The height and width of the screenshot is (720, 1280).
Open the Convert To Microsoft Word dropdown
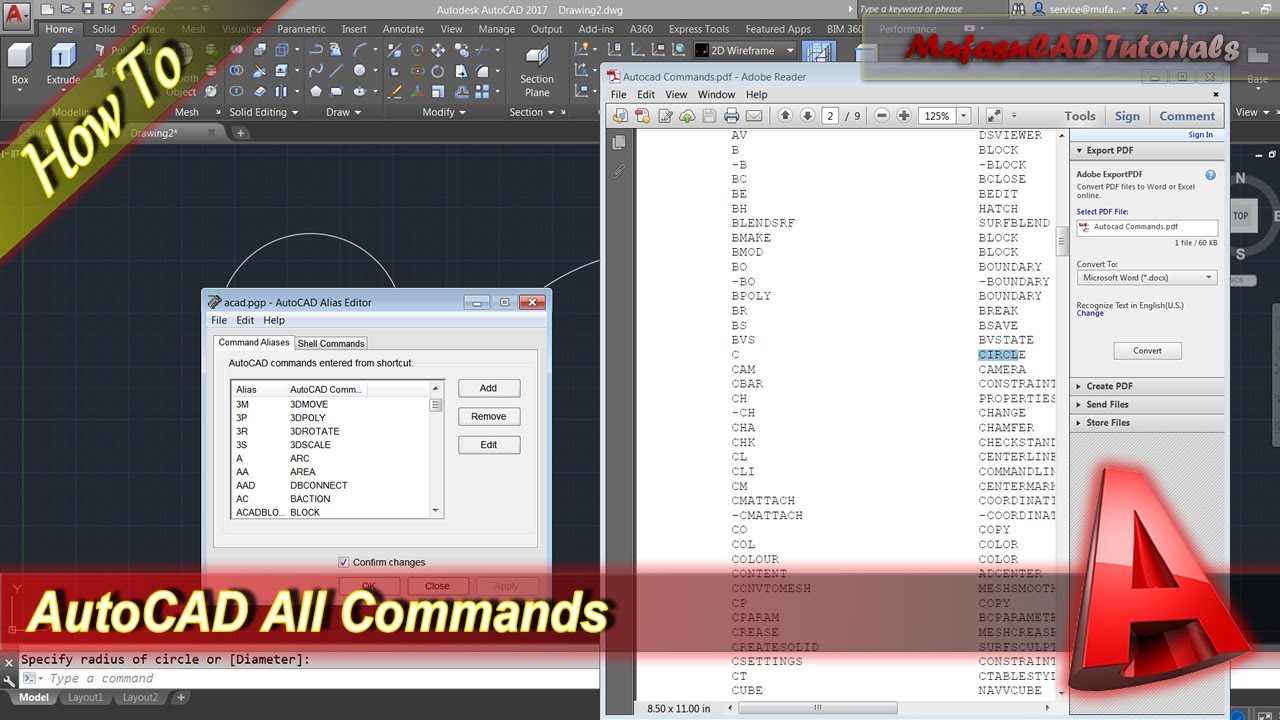pos(1147,277)
